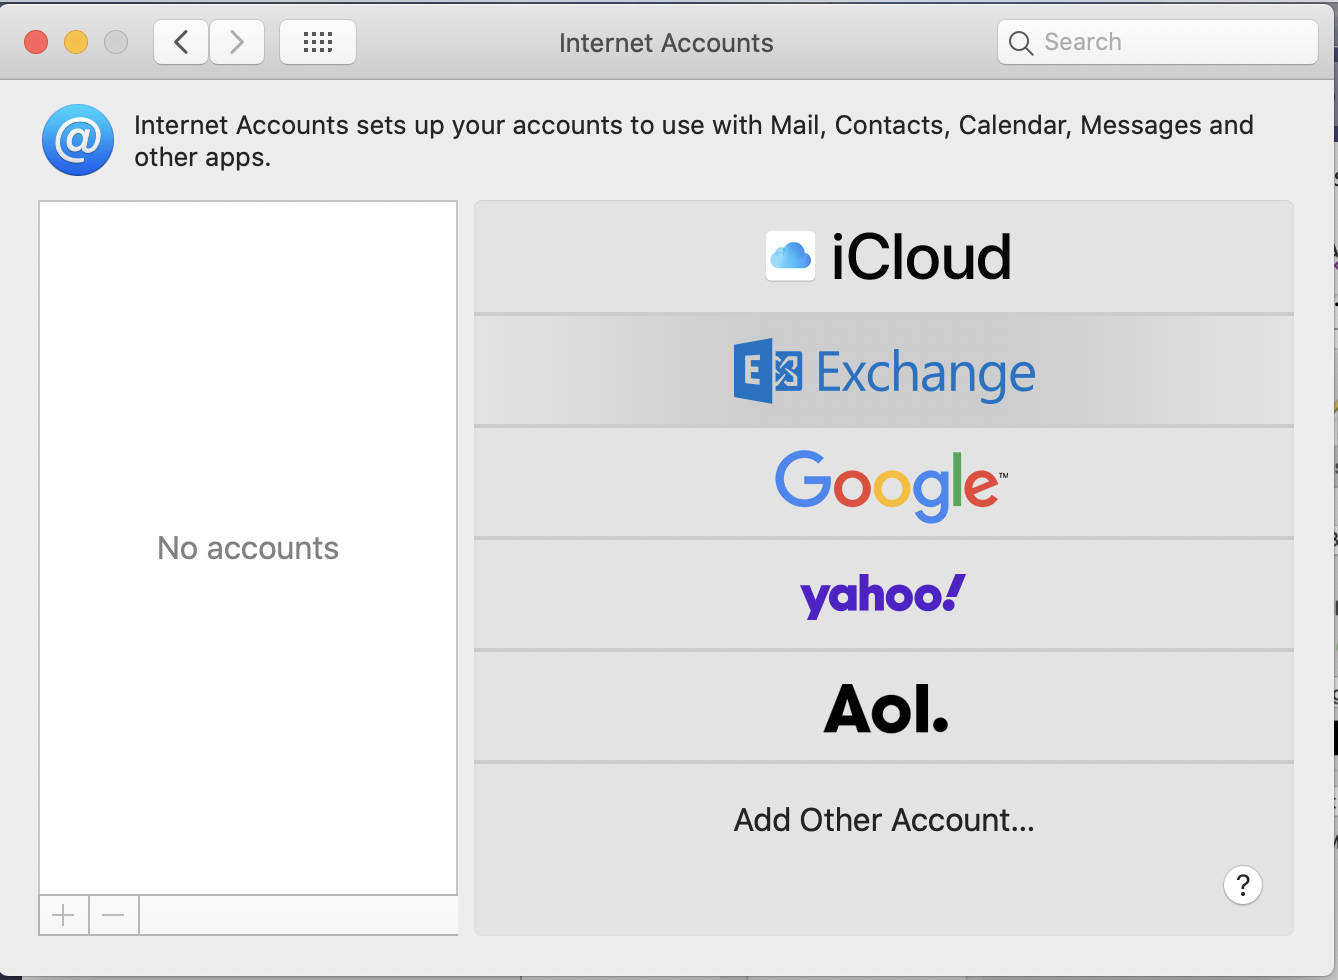The image size is (1338, 980).
Task: Choose Google as the account type
Action: tap(884, 484)
